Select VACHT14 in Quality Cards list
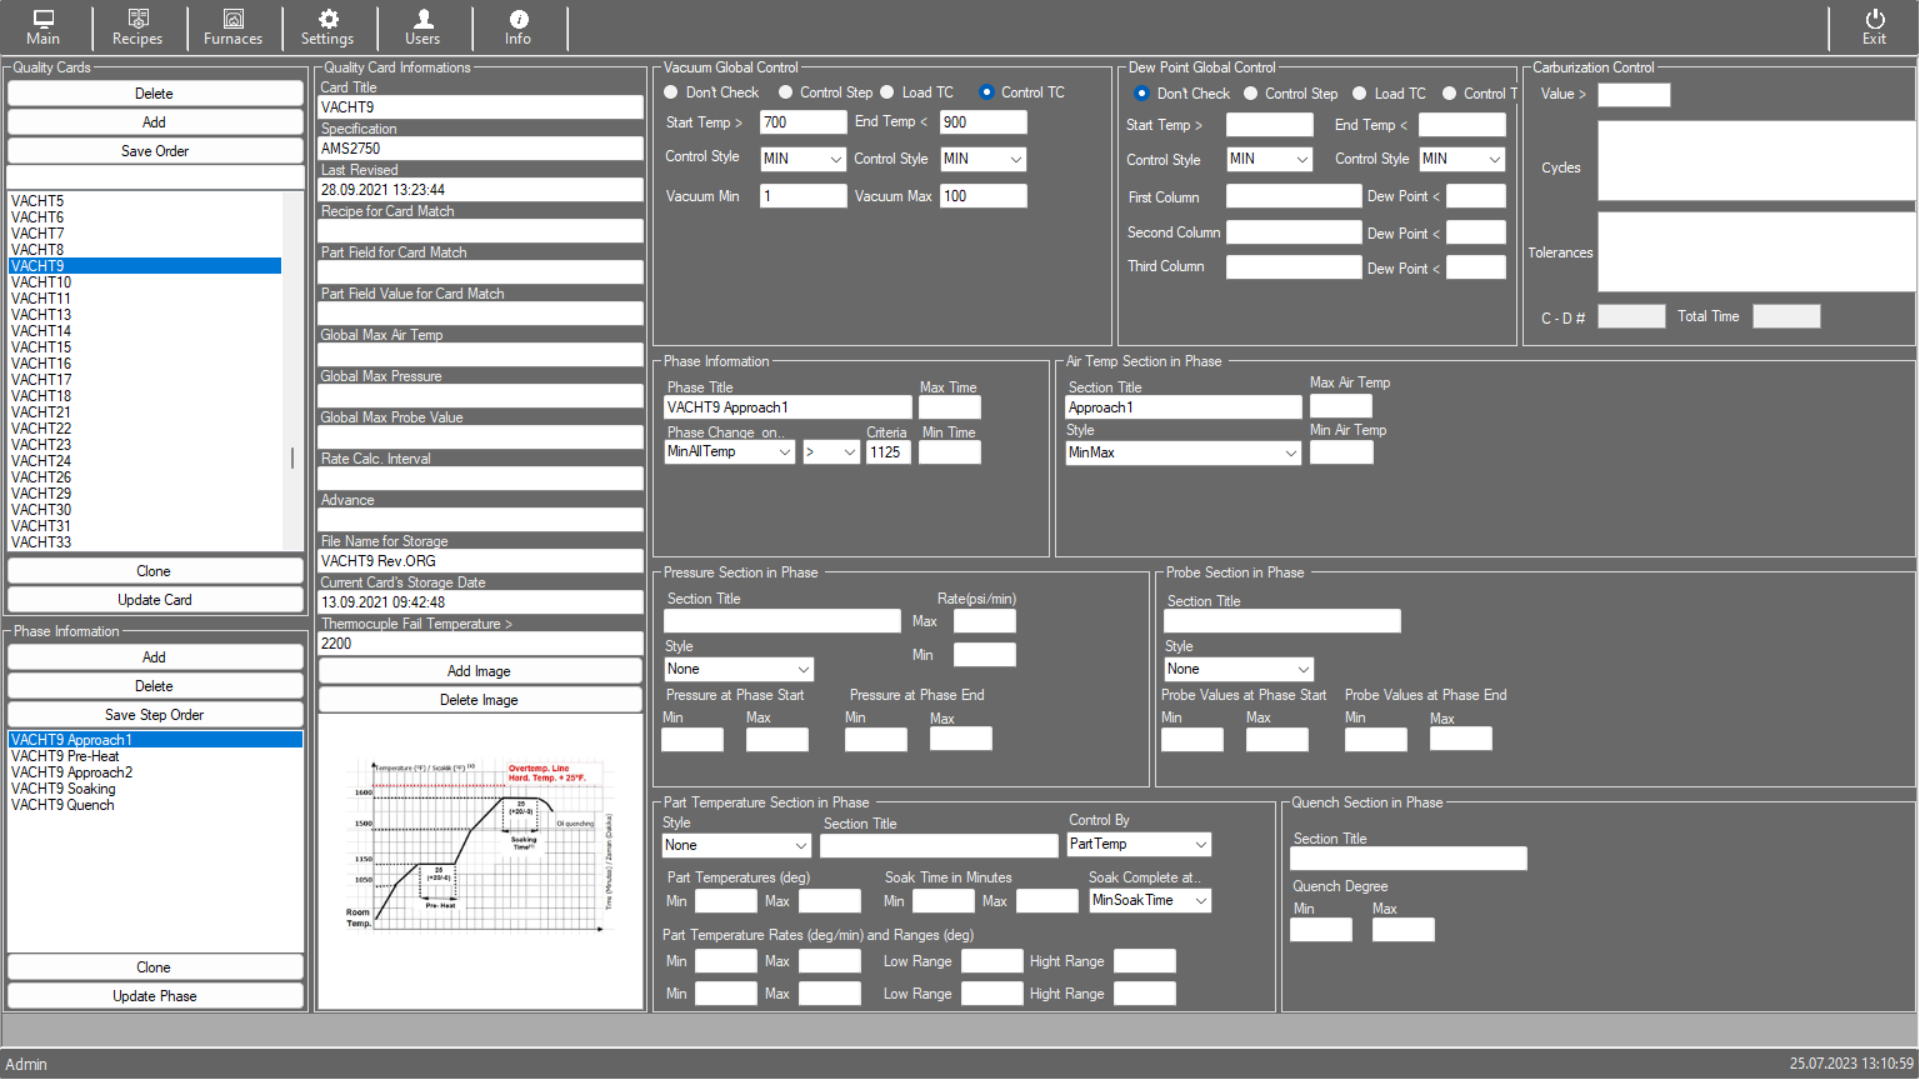 click(41, 331)
